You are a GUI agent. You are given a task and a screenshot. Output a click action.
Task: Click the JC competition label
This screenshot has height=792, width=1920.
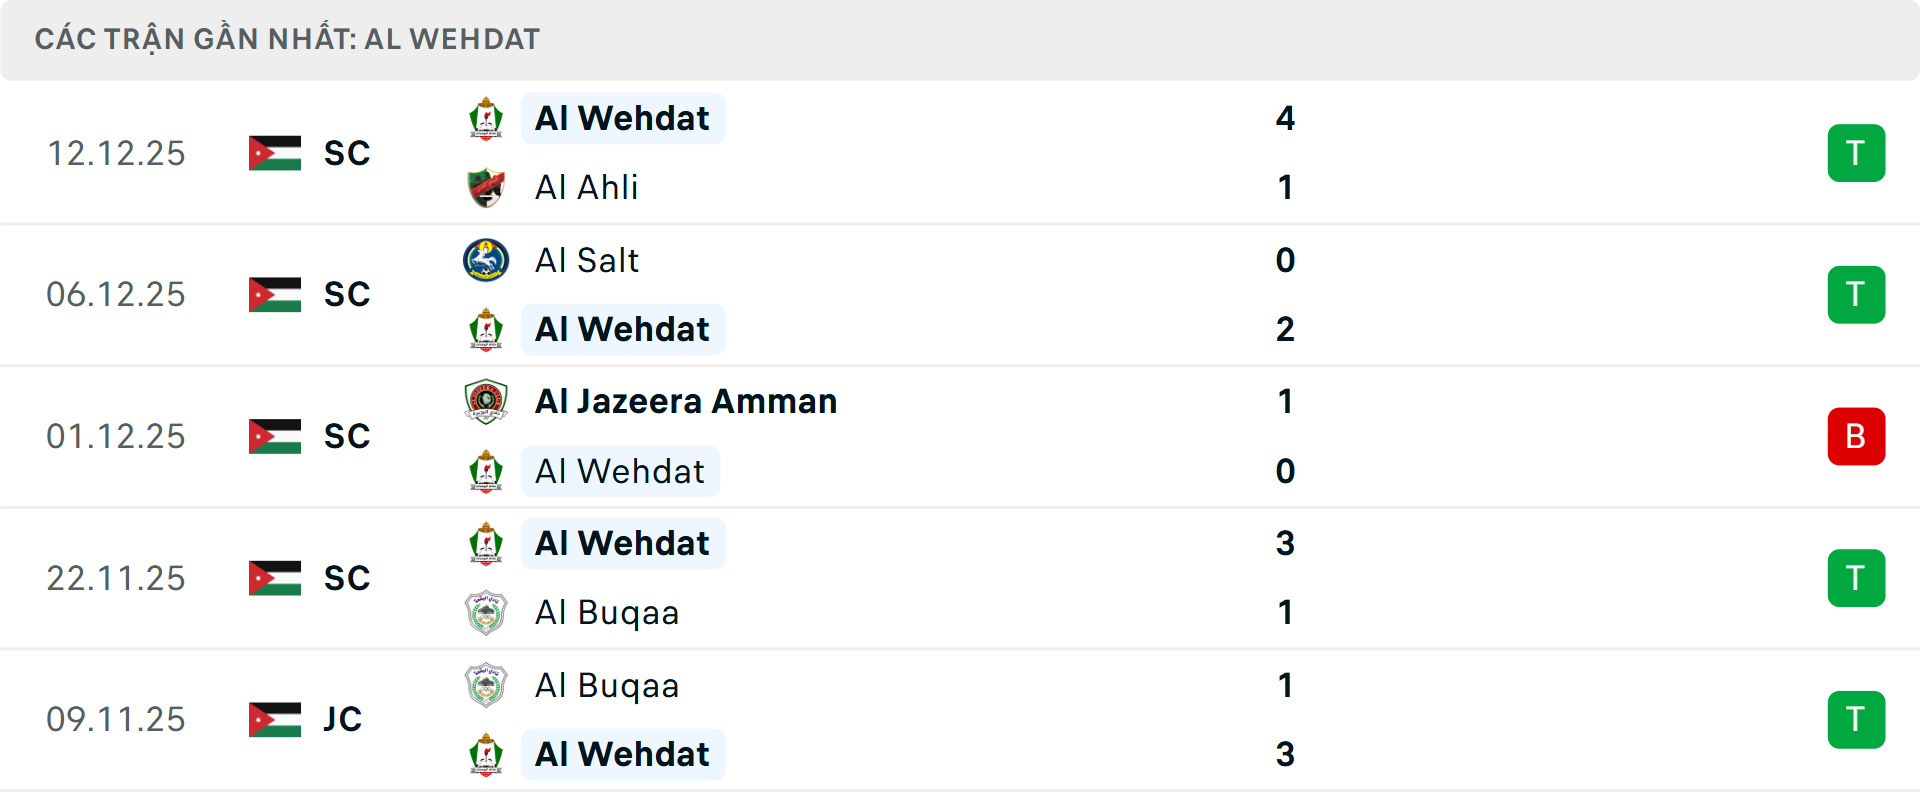pyautogui.click(x=342, y=719)
